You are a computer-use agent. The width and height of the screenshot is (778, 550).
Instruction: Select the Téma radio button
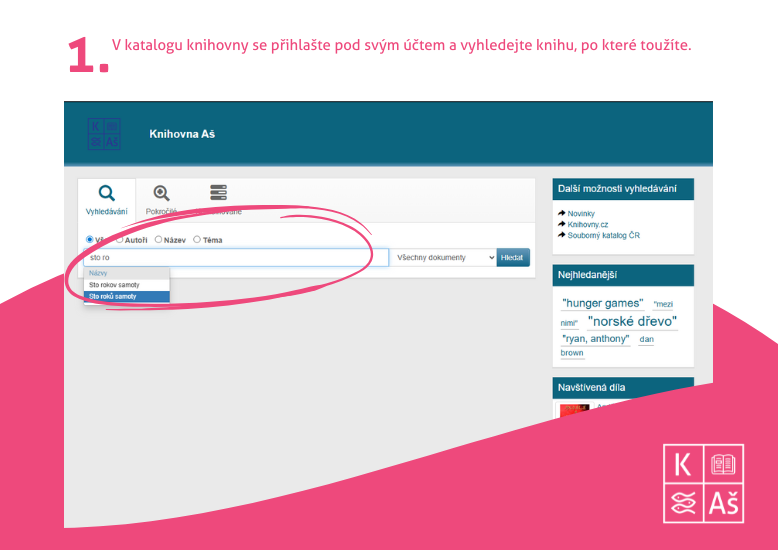tap(197, 240)
